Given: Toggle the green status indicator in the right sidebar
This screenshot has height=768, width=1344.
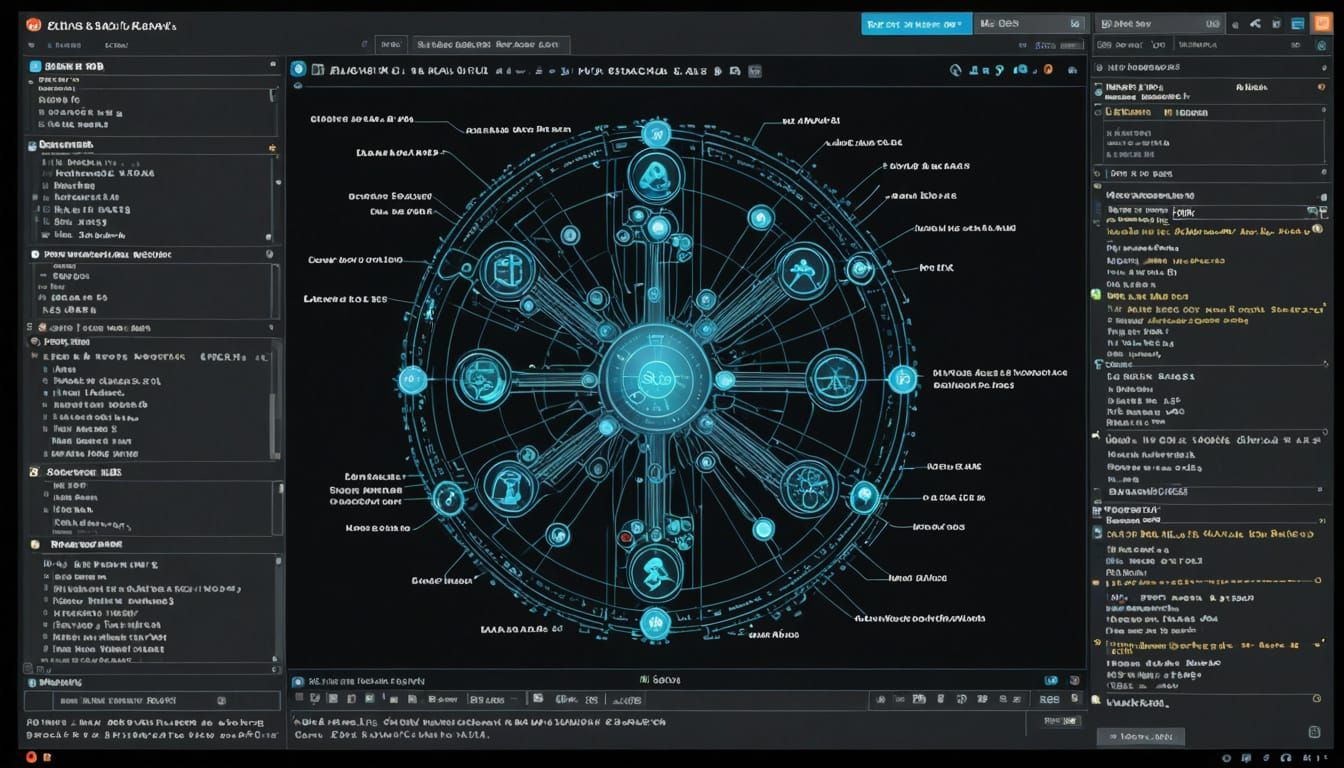Looking at the screenshot, I should pyautogui.click(x=1094, y=295).
